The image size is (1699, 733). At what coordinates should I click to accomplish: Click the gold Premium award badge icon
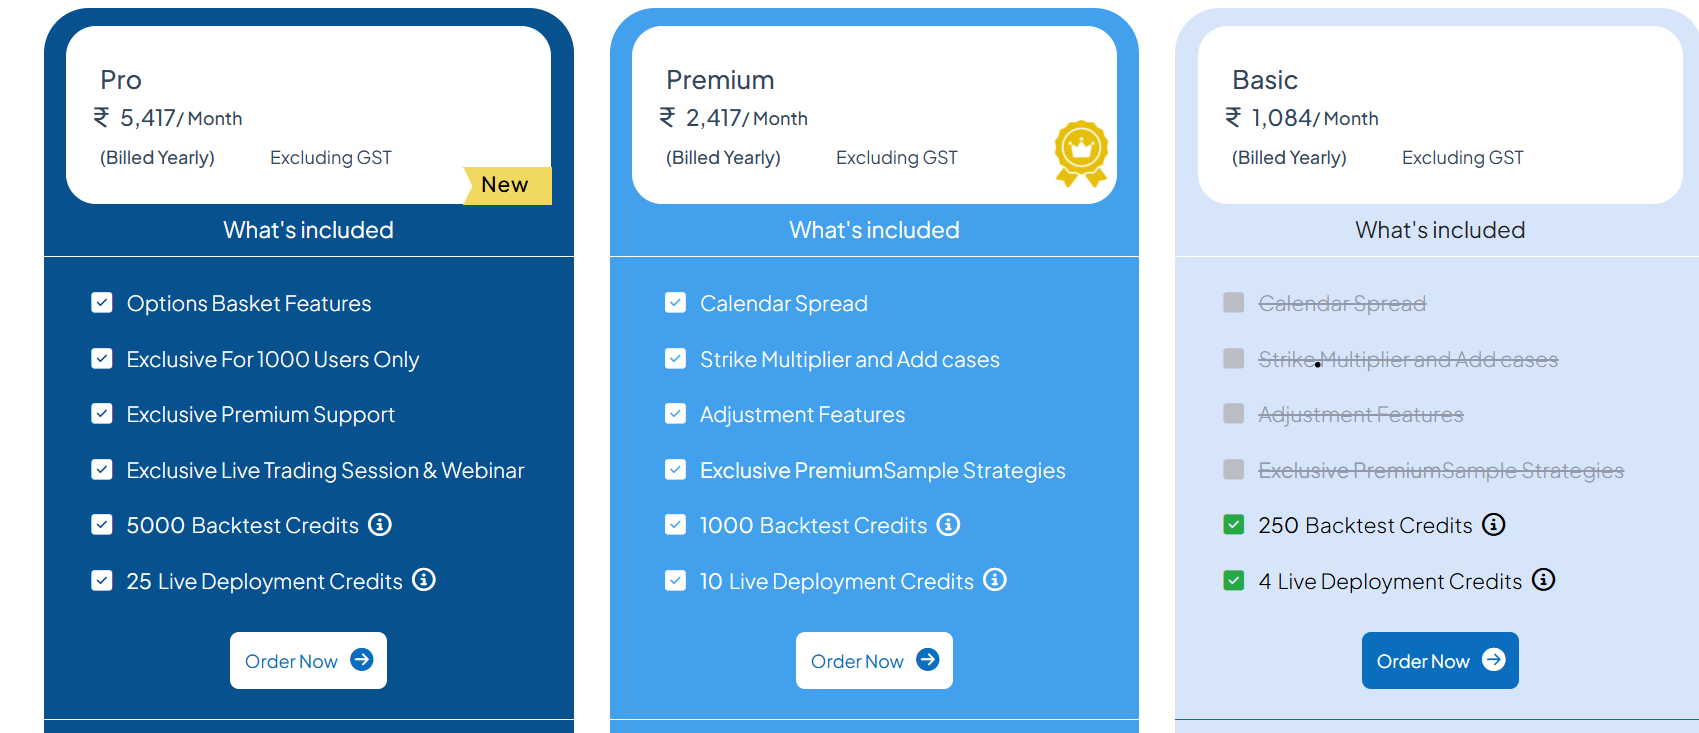1081,153
